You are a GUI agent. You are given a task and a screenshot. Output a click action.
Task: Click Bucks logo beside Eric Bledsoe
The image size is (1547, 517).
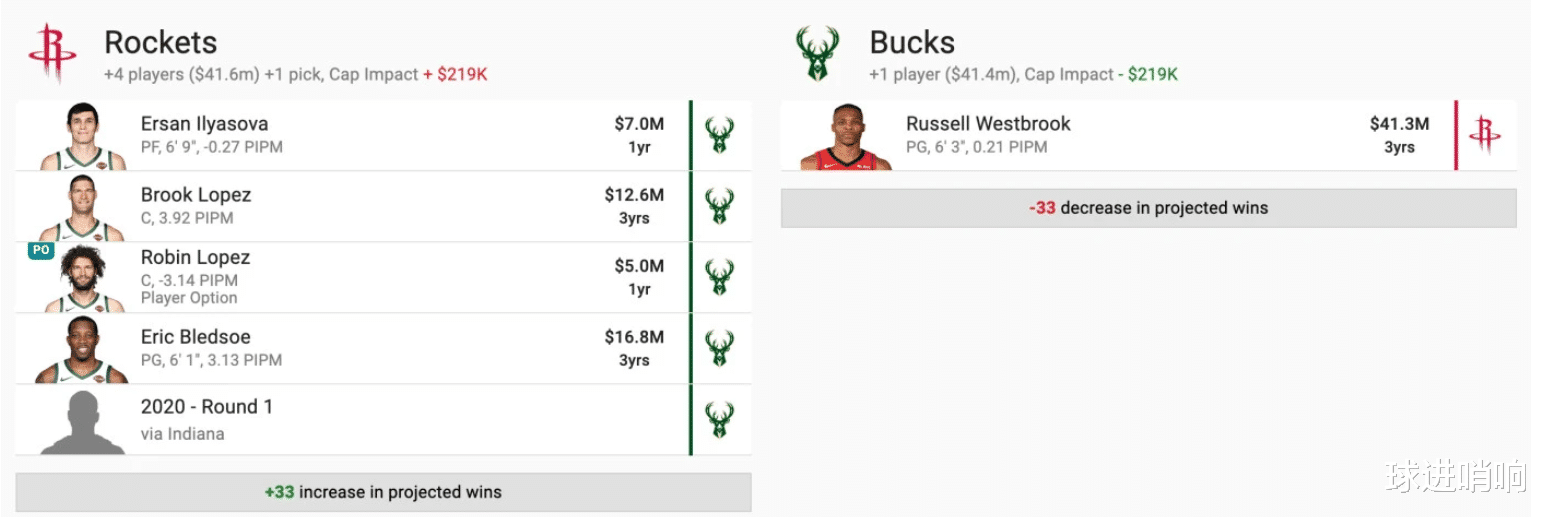coord(719,348)
